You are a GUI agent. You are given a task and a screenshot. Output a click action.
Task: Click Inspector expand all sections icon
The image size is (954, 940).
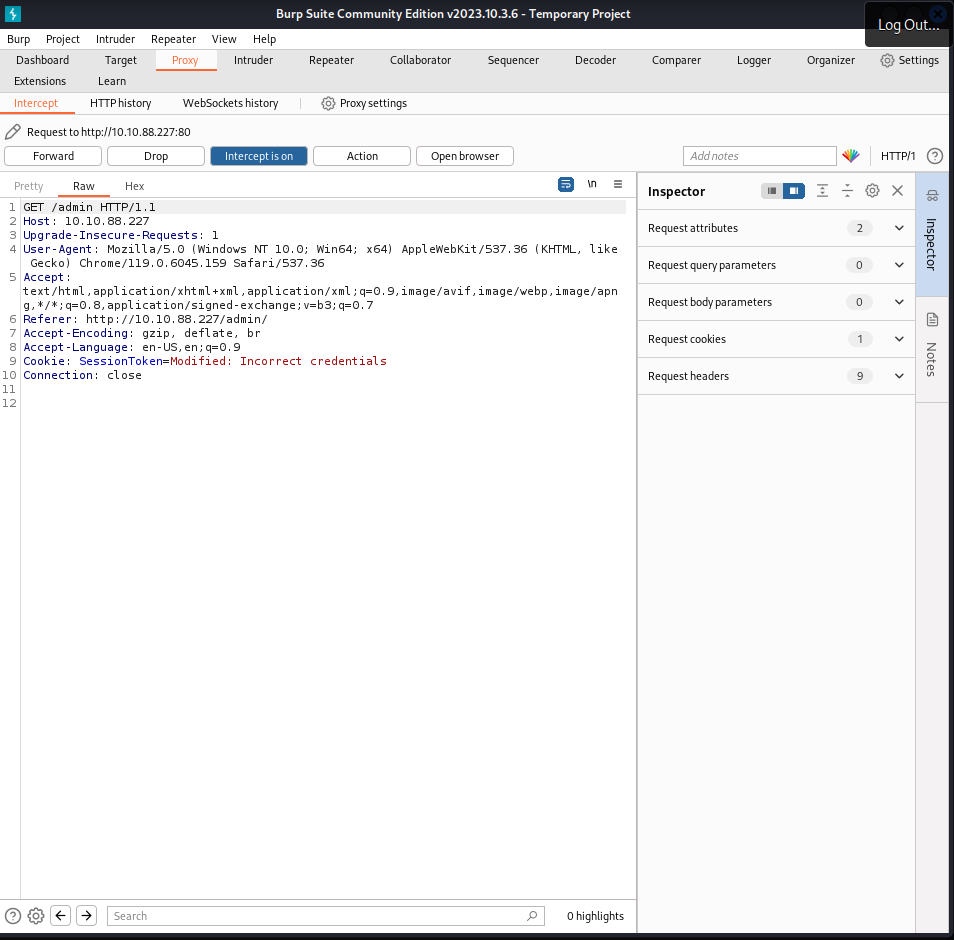[x=822, y=191]
